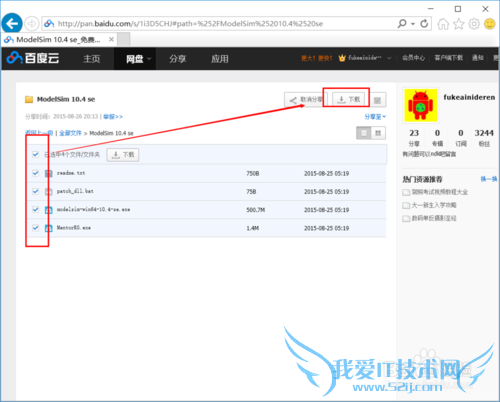
Task: Uncheck the patch_dll.bat checkbox
Action: (x=35, y=191)
